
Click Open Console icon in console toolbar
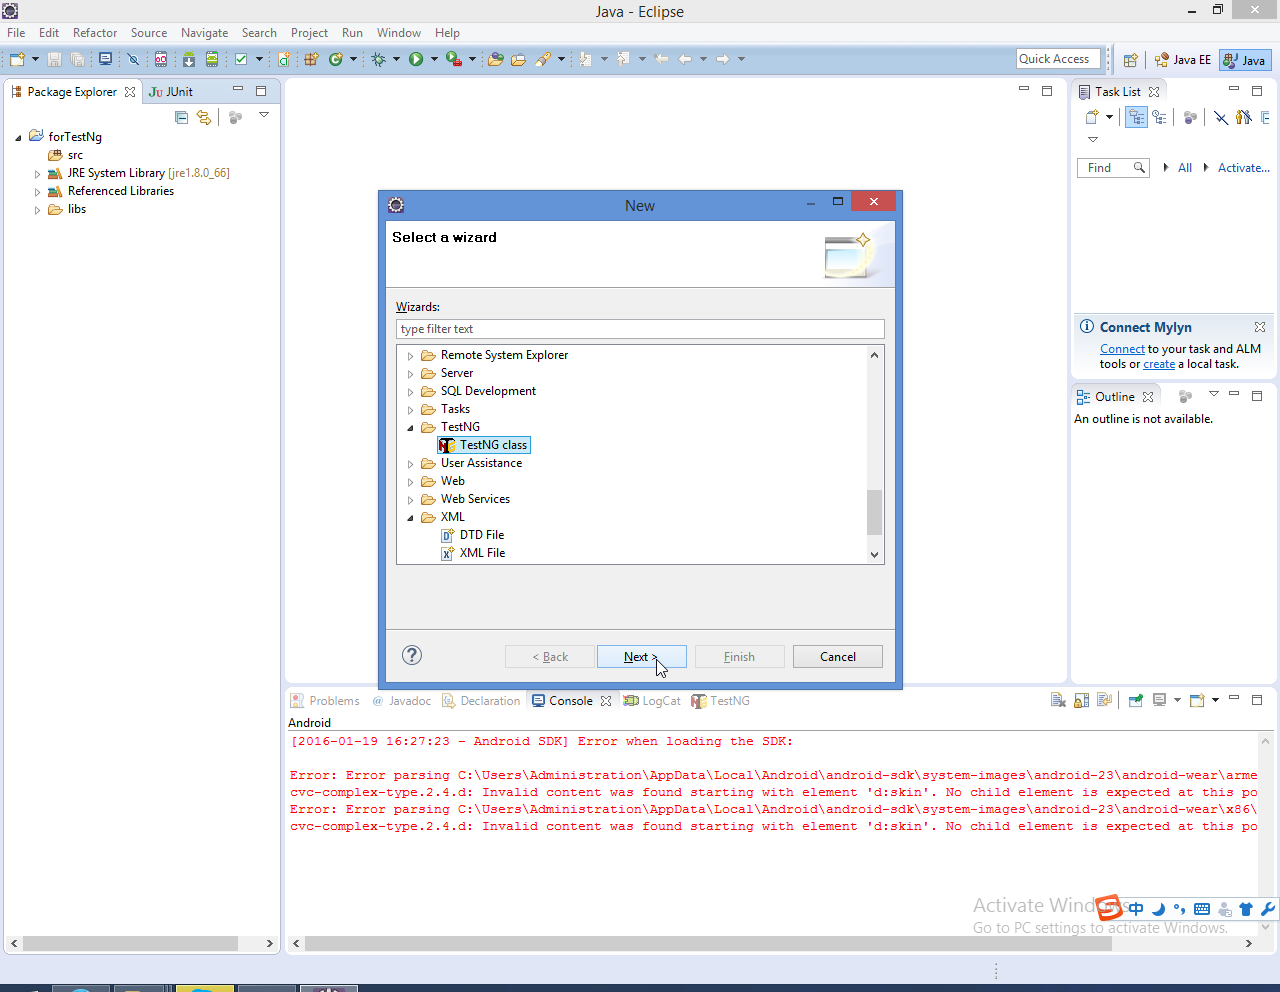click(1197, 701)
